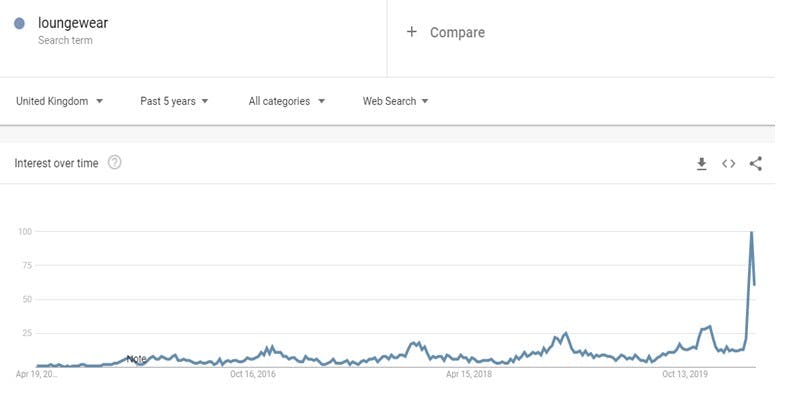Click the Compare button

(x=457, y=32)
